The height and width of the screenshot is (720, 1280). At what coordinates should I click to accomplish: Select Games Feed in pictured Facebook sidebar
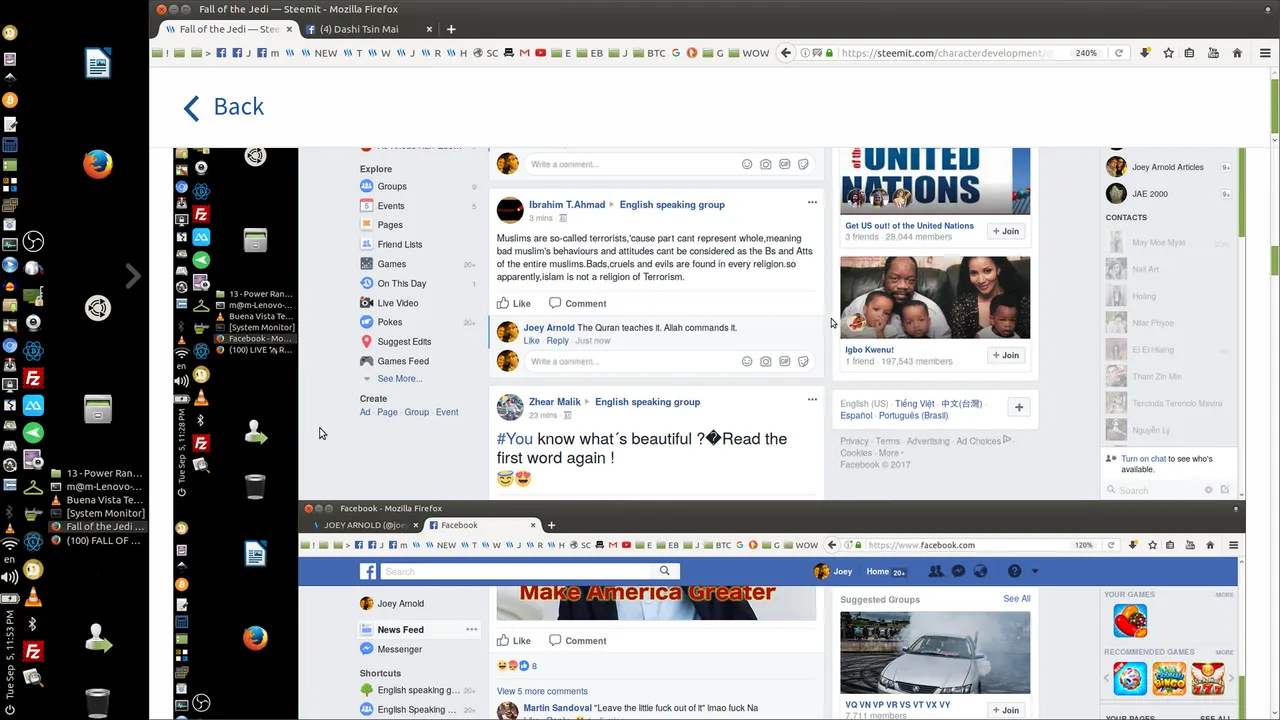point(394,361)
